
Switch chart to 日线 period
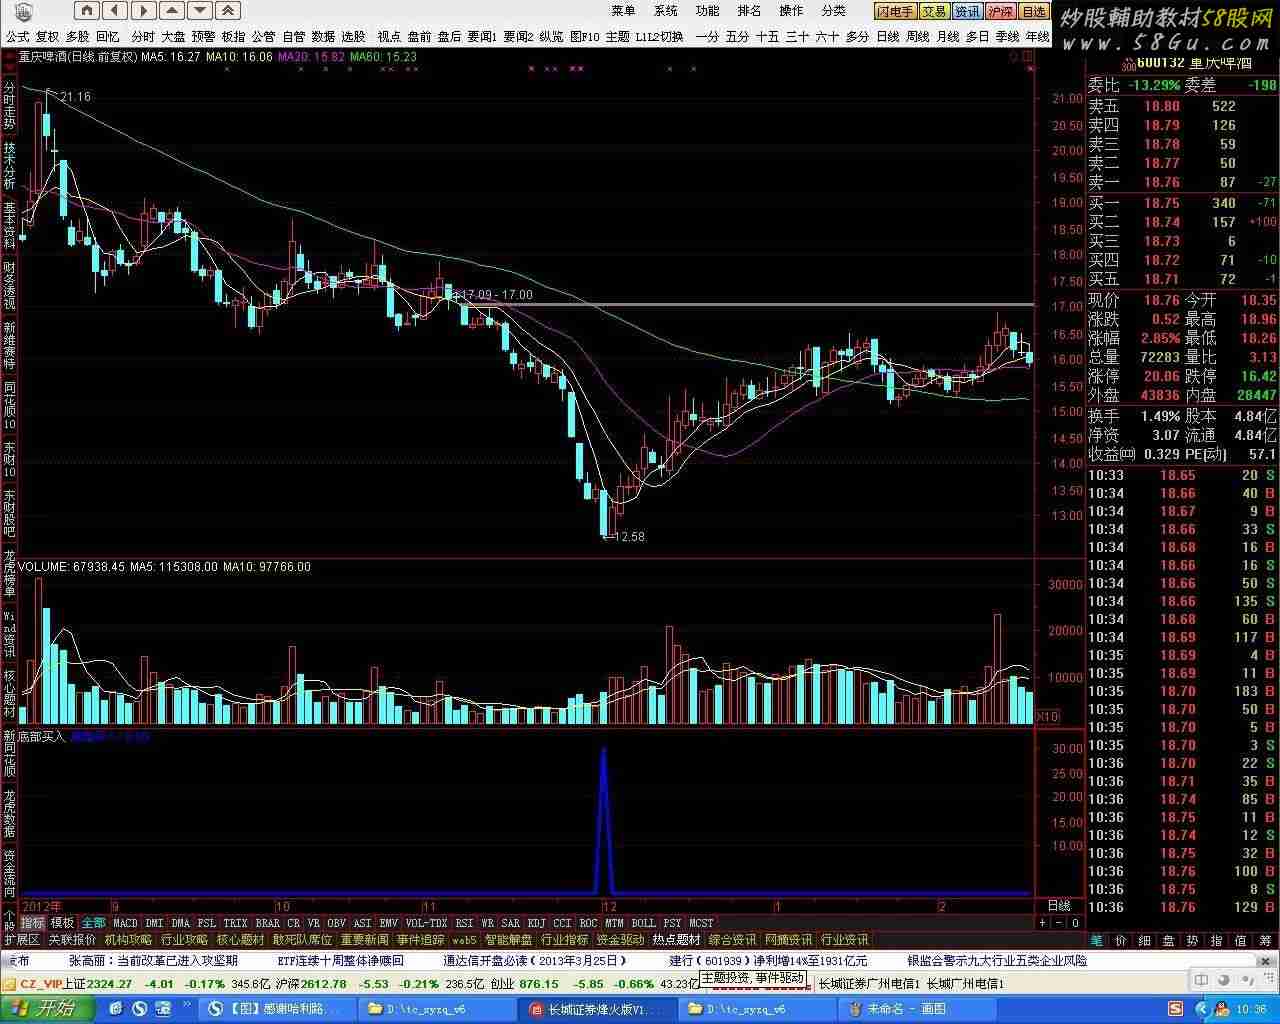pyautogui.click(x=888, y=37)
